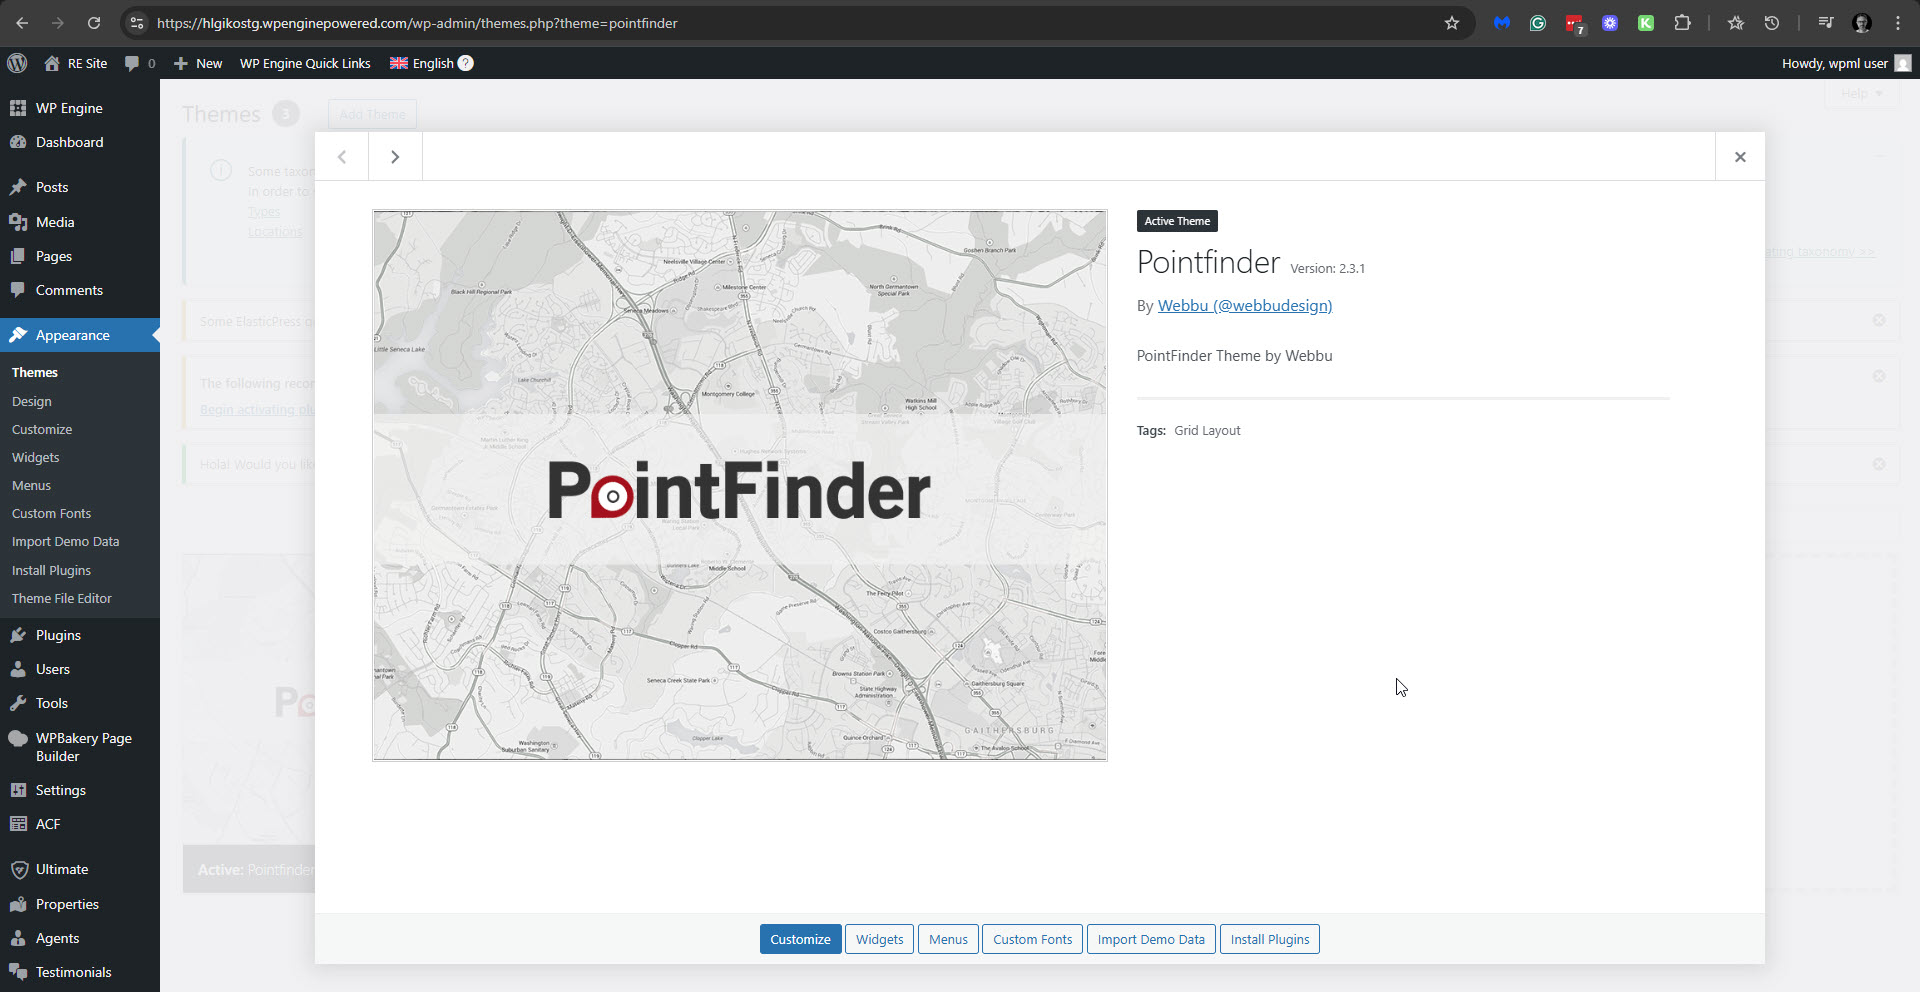Go back with the browser back arrow
Viewport: 1920px width, 992px height.
click(22, 23)
